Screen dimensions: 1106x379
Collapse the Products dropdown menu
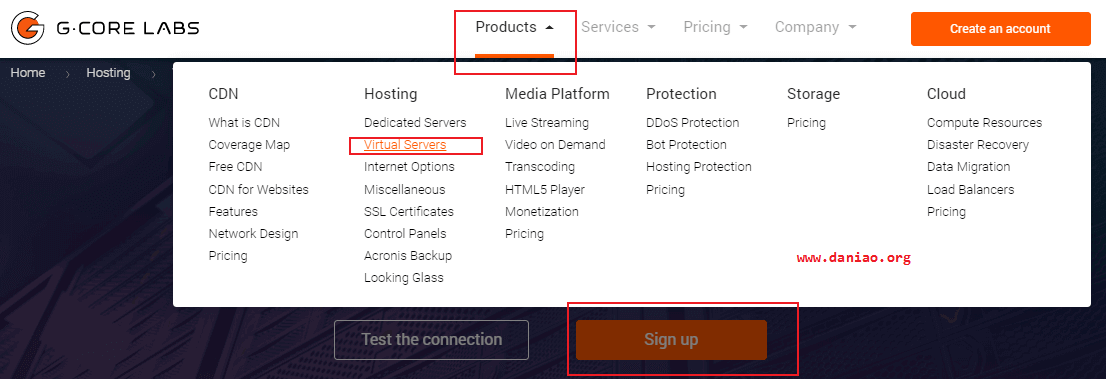[514, 28]
